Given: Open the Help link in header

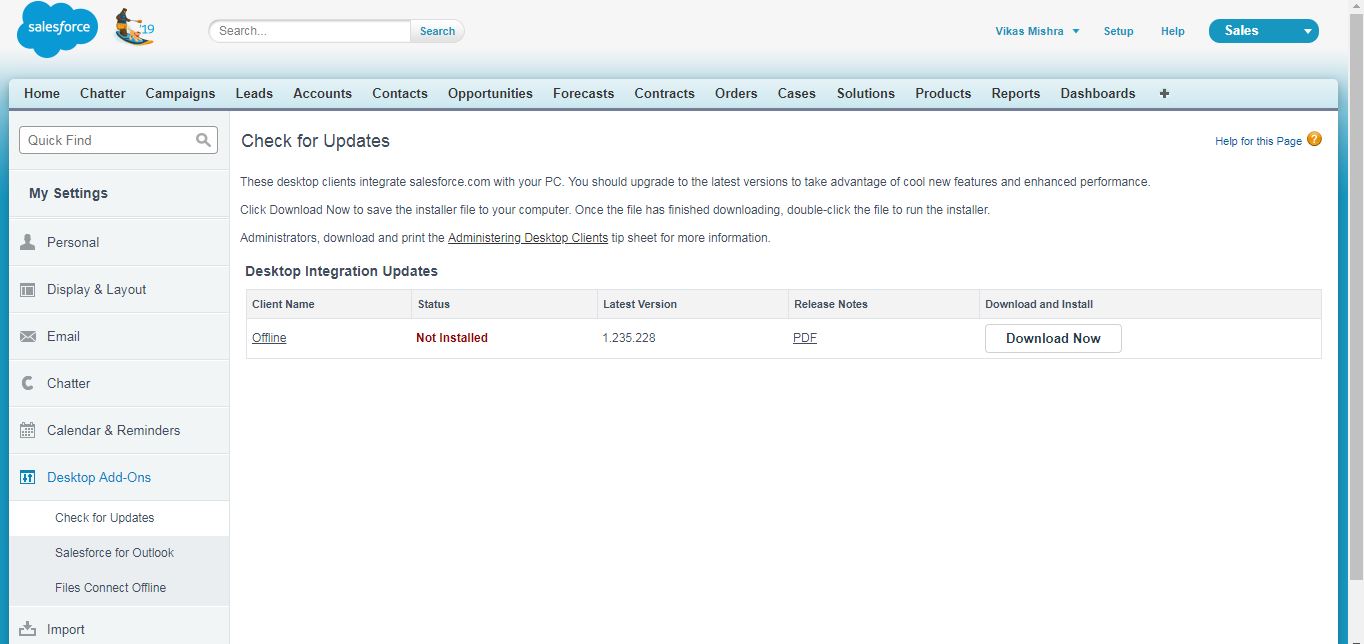Looking at the screenshot, I should click(1173, 31).
